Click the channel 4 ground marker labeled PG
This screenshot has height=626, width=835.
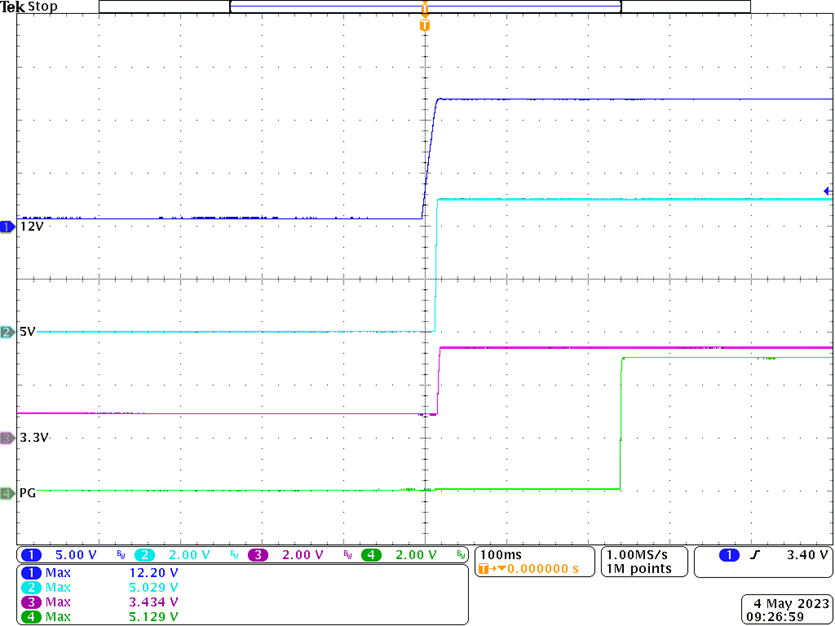pos(8,493)
